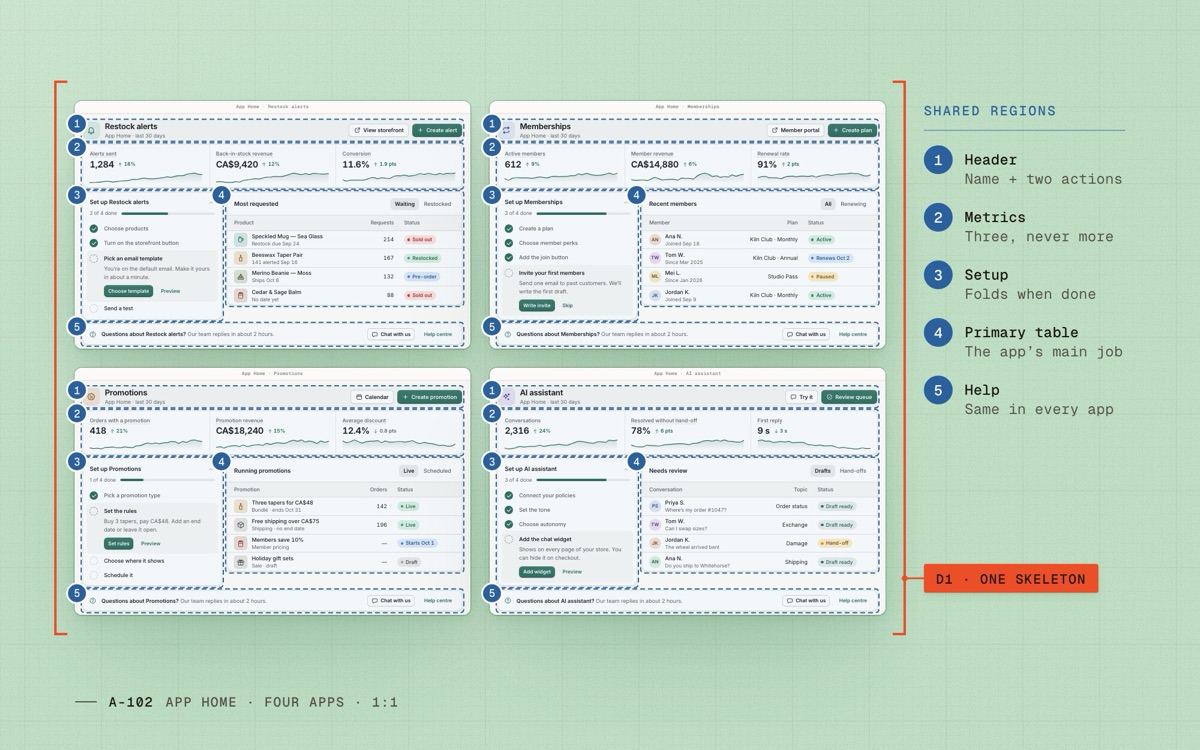The image size is (1200, 750).
Task: Collapse the 'Set up Restock alerts' panel chevron
Action: click(x=212, y=202)
